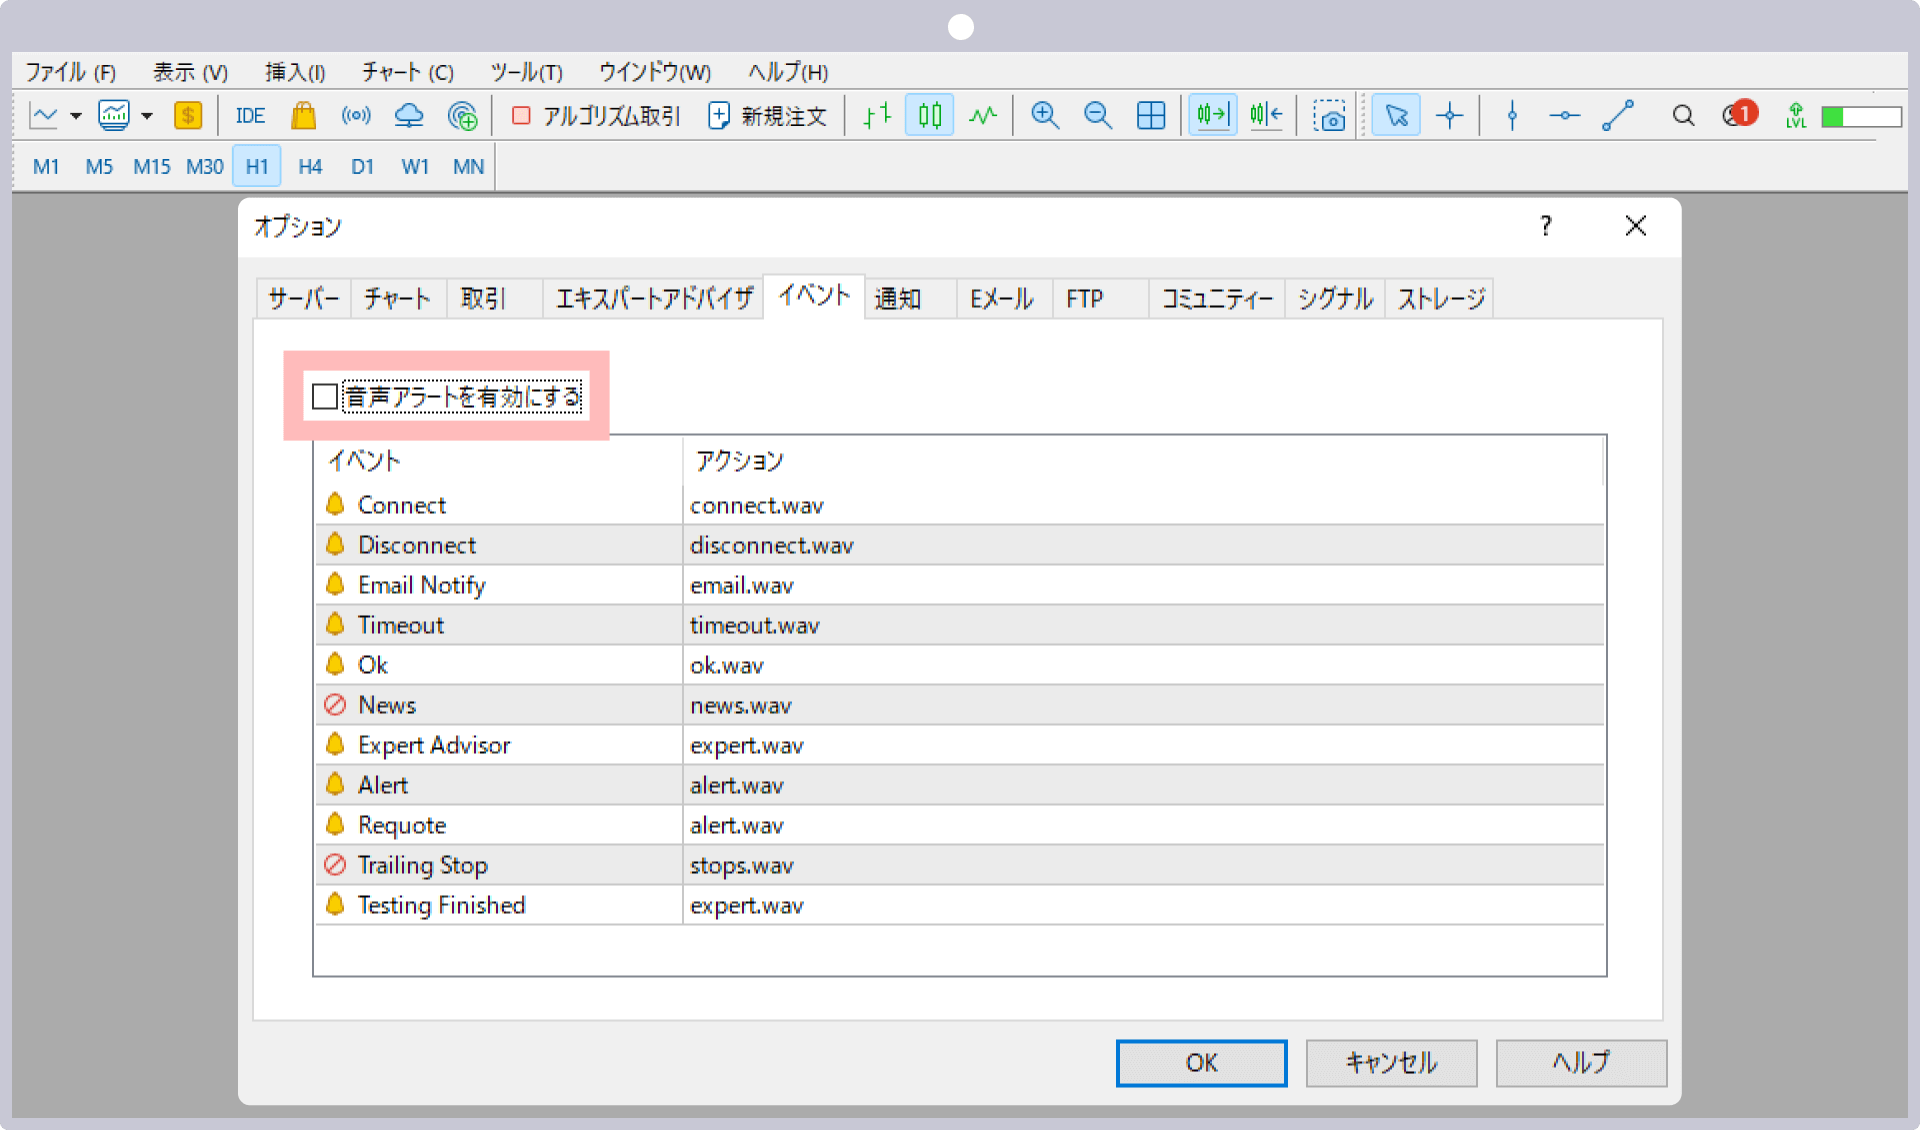Open the 表示(V) menu
Image resolution: width=1920 pixels, height=1130 pixels.
coord(190,72)
